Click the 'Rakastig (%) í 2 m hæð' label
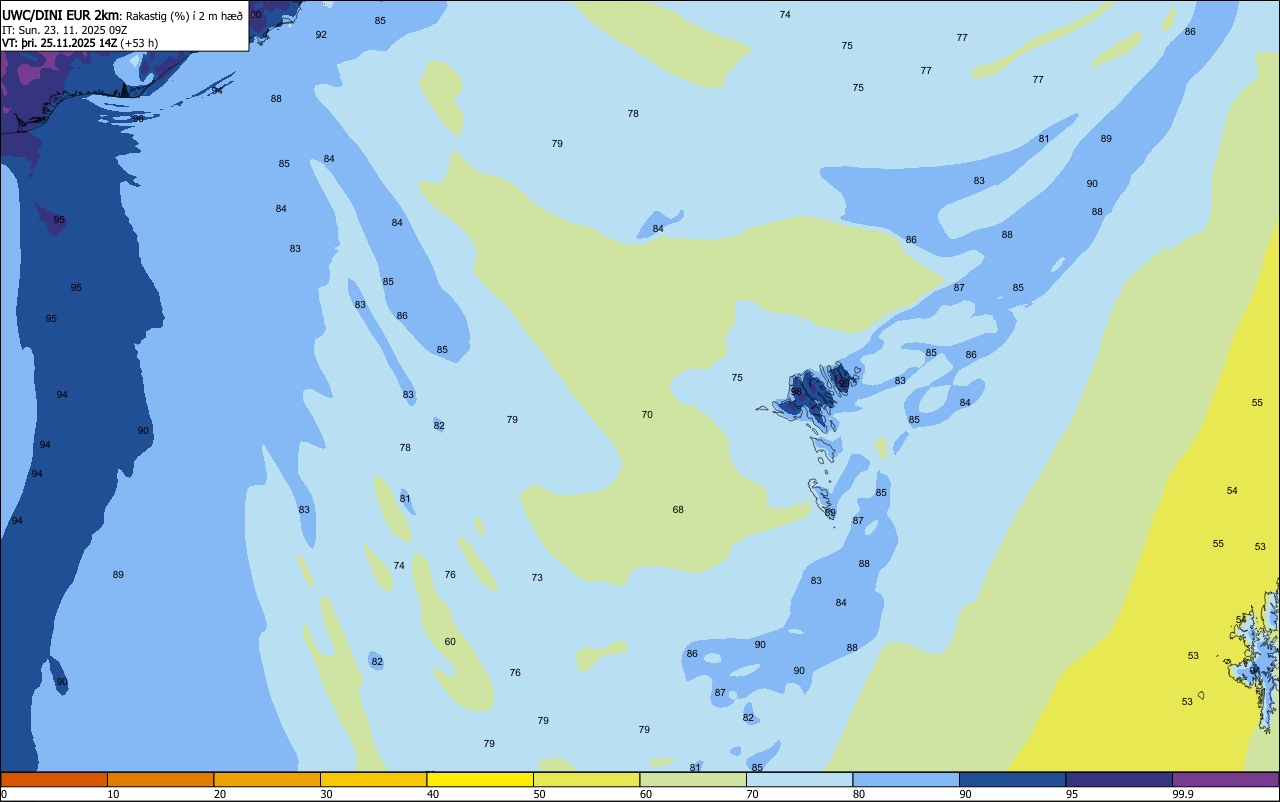The width and height of the screenshot is (1280, 802). 184,15
